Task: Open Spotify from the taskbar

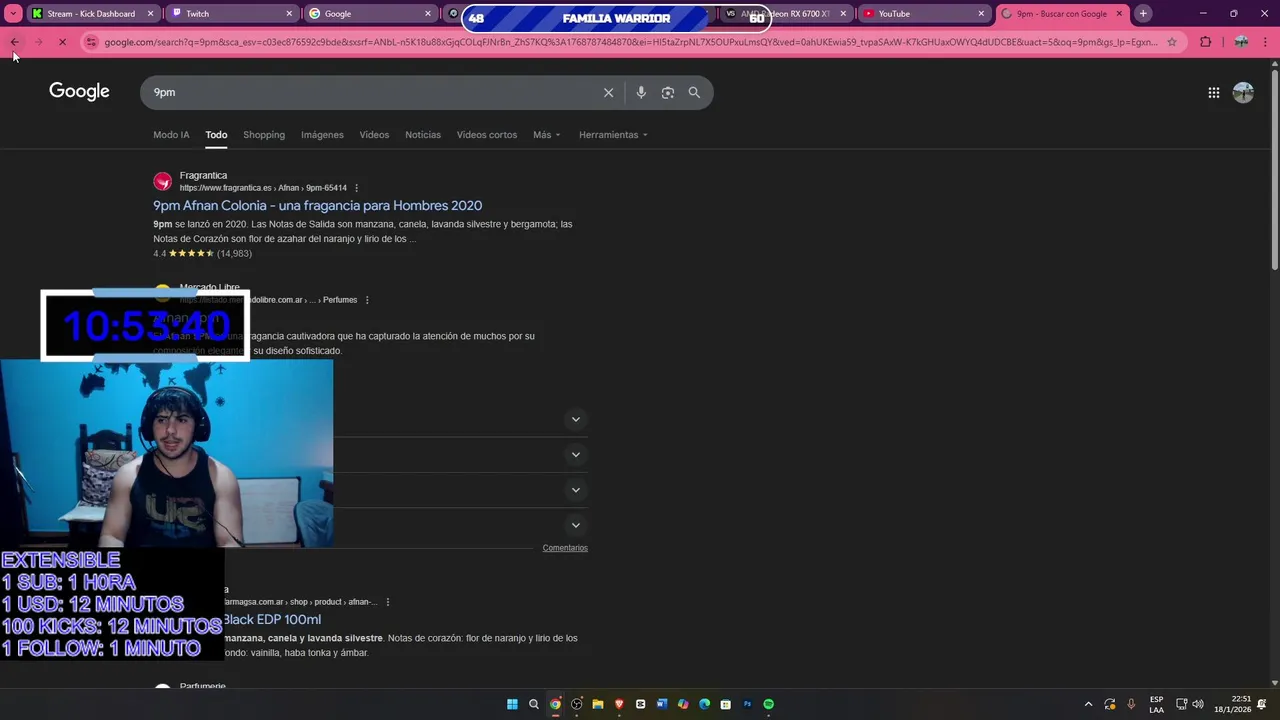Action: pyautogui.click(x=768, y=704)
